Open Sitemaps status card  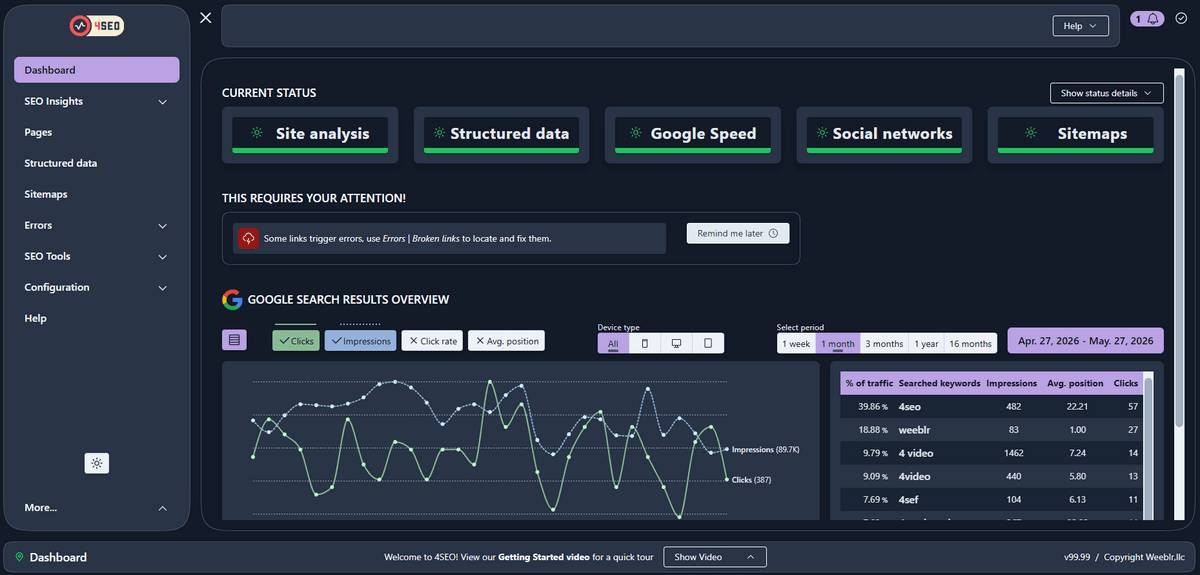[x=1076, y=135]
